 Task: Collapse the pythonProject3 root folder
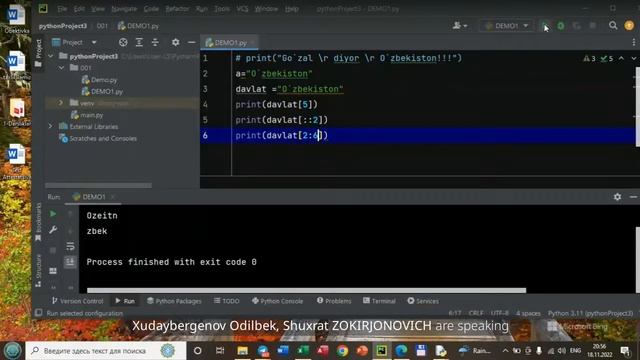pyautogui.click(x=51, y=56)
